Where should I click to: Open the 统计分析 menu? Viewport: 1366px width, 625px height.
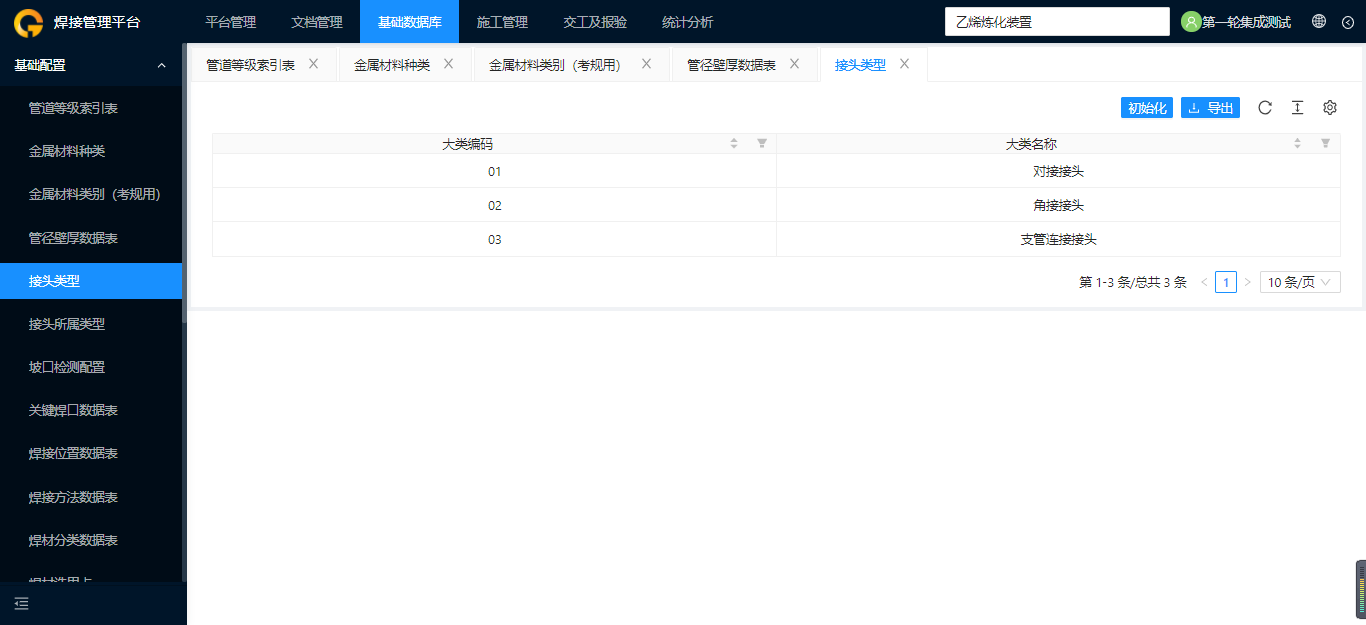click(688, 22)
